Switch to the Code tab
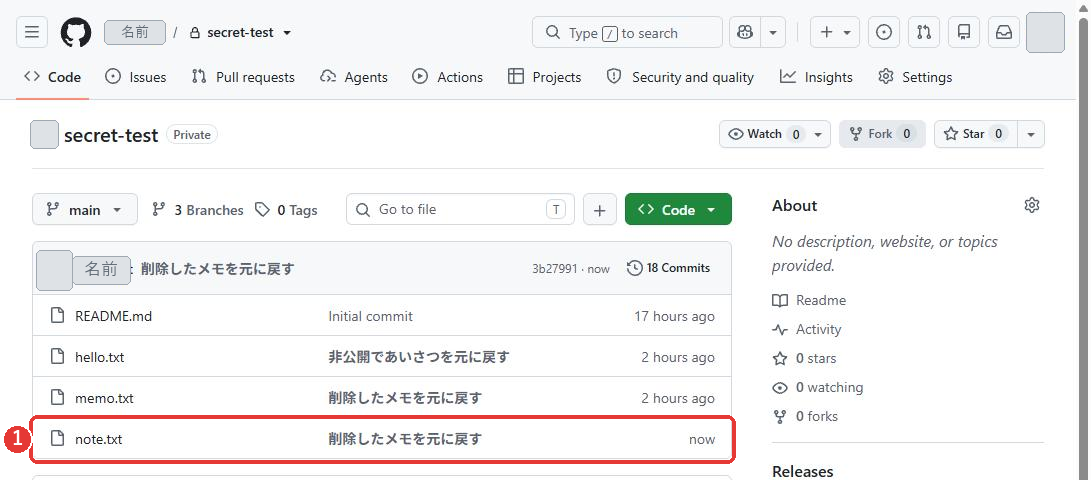 53,77
